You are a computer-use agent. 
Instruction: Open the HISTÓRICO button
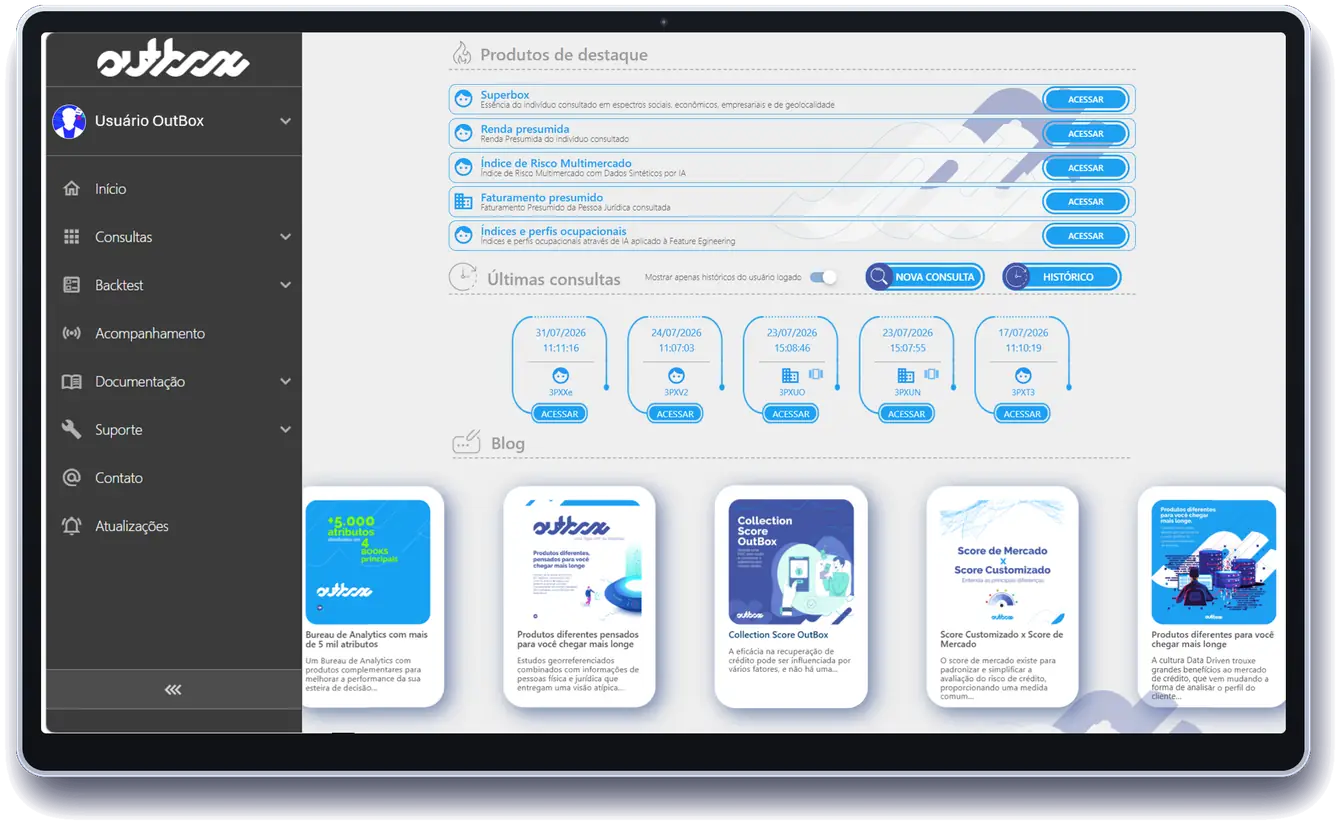(1061, 277)
